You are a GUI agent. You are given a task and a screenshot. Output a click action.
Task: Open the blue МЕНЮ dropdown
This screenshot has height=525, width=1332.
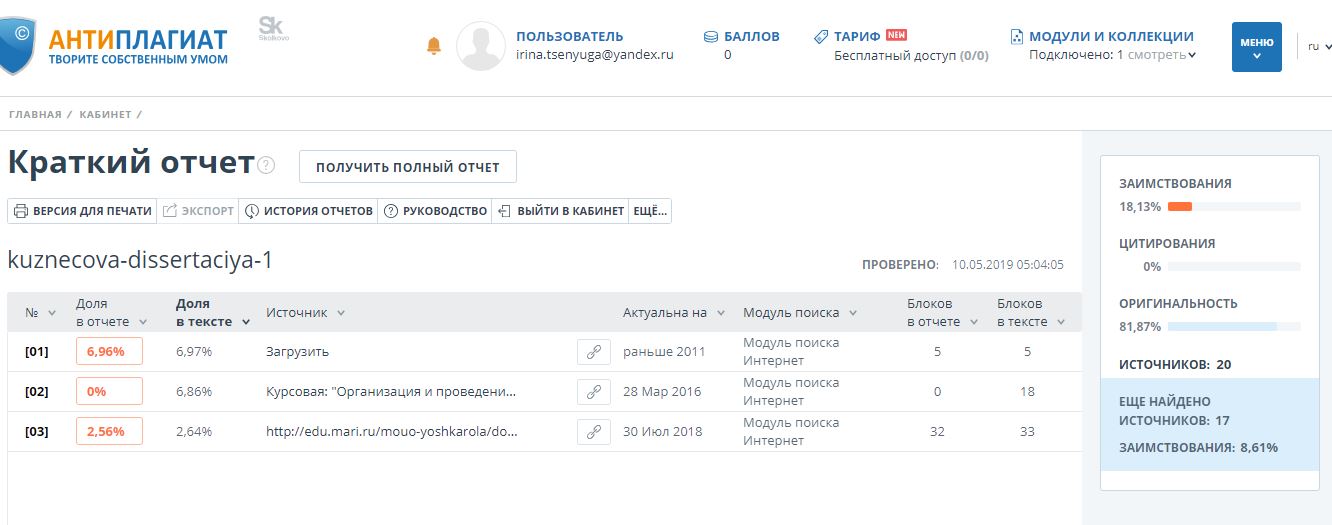[x=1256, y=47]
